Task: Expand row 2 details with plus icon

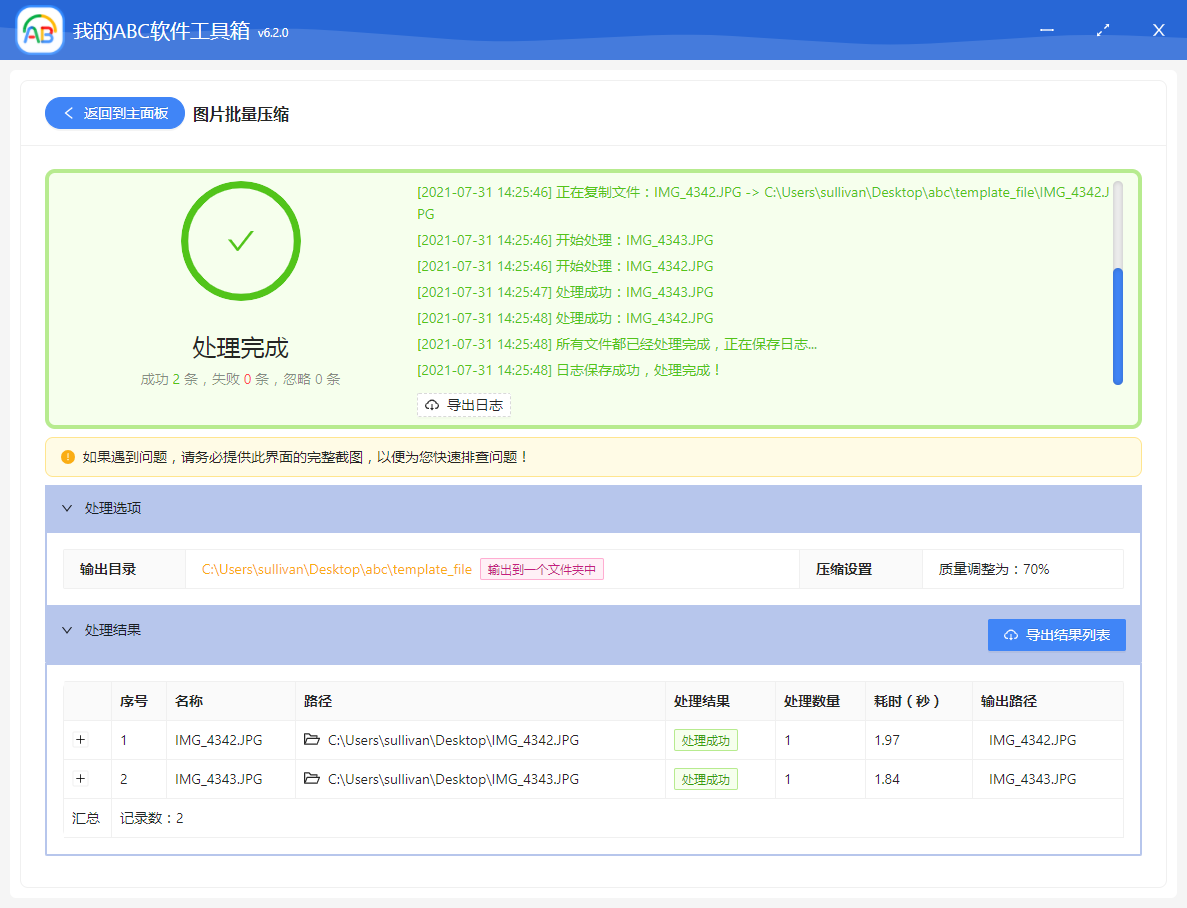Action: [x=81, y=779]
